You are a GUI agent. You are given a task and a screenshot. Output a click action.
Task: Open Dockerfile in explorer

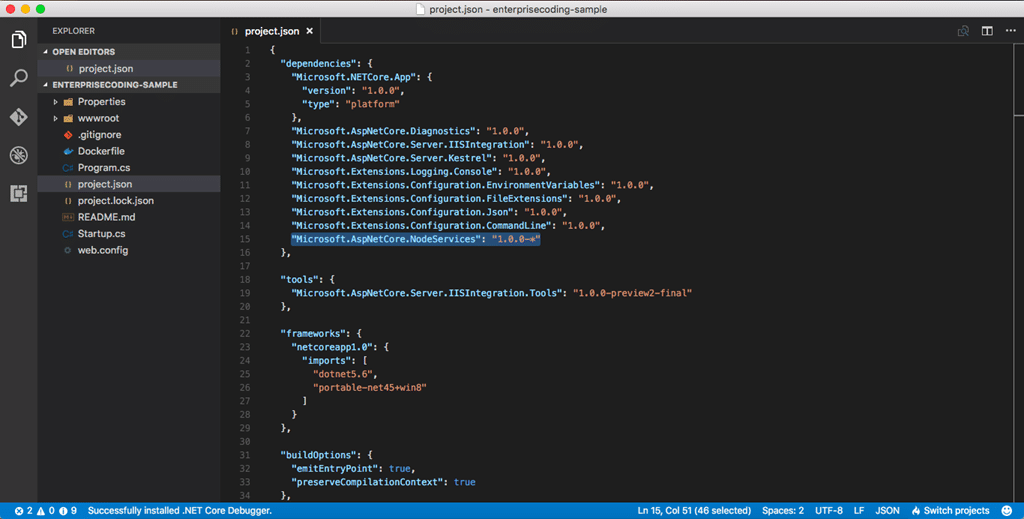pyautogui.click(x=101, y=151)
